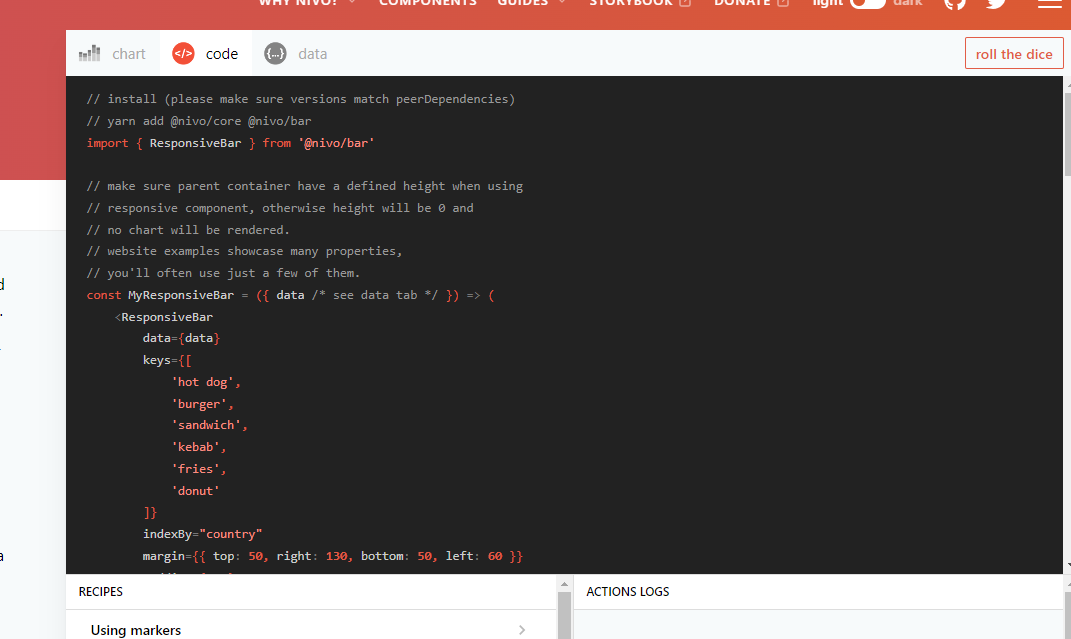Click the keys={[ code line

[x=167, y=360]
